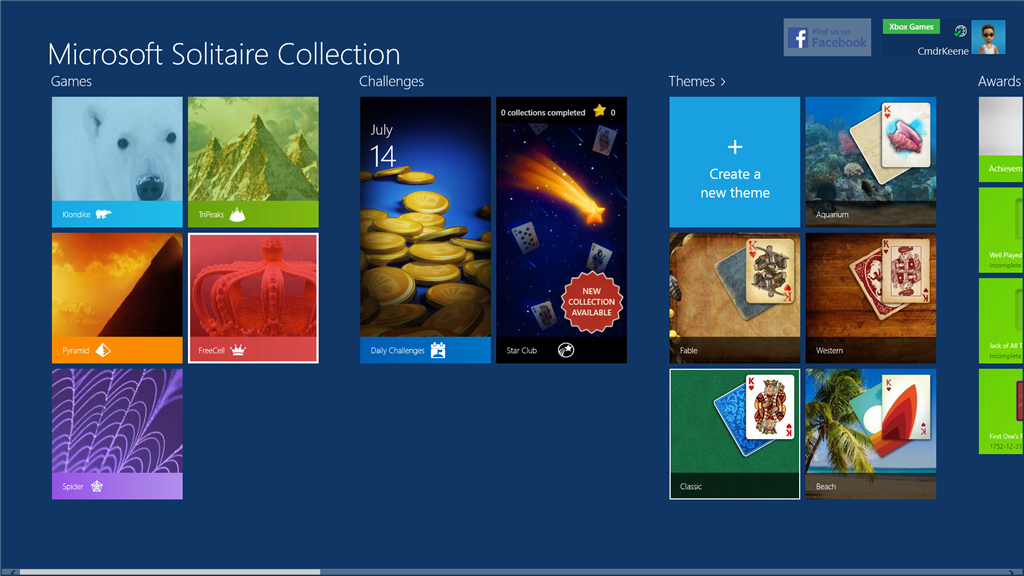This screenshot has height=576, width=1024.
Task: Open the Achievements award tile
Action: coord(1001,139)
